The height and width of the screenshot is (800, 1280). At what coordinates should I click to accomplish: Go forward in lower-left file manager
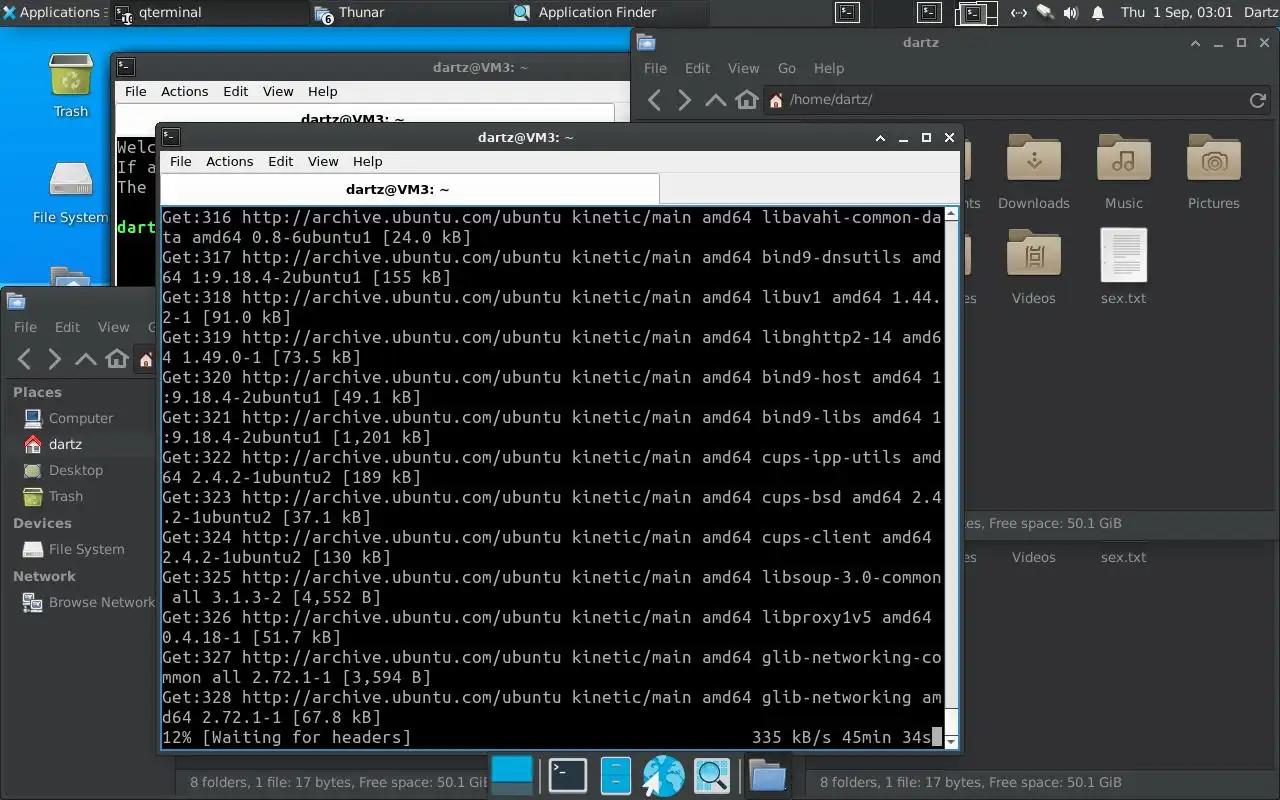(x=55, y=359)
